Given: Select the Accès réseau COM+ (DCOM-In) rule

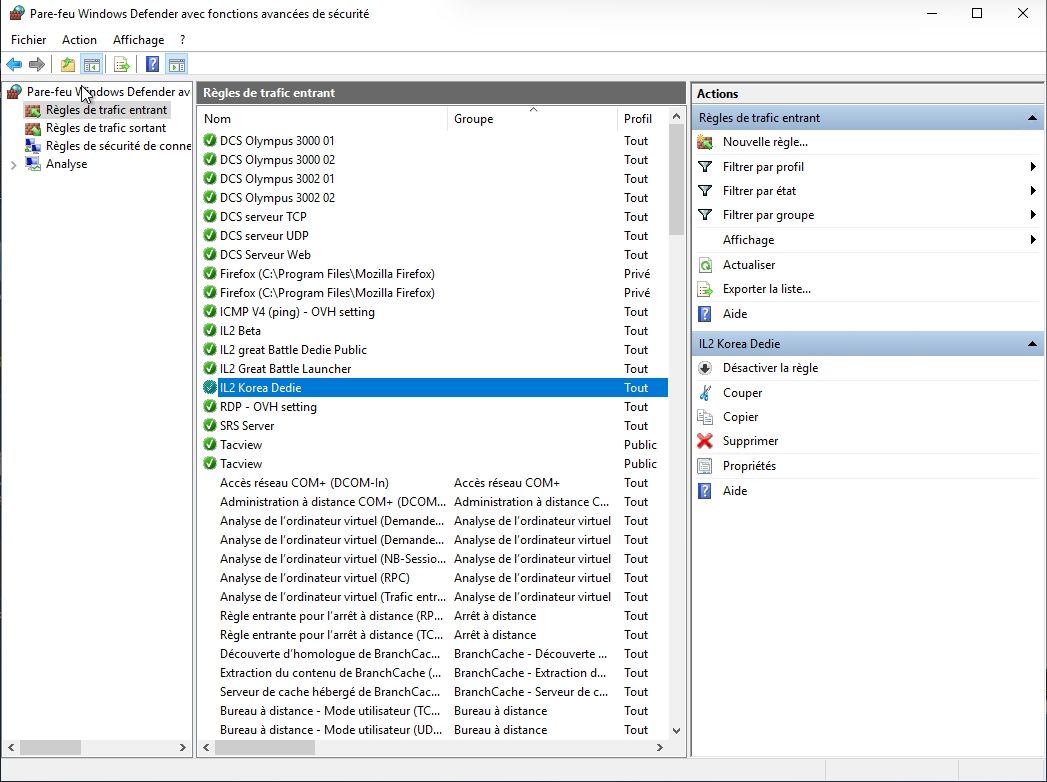Looking at the screenshot, I should point(433,483).
